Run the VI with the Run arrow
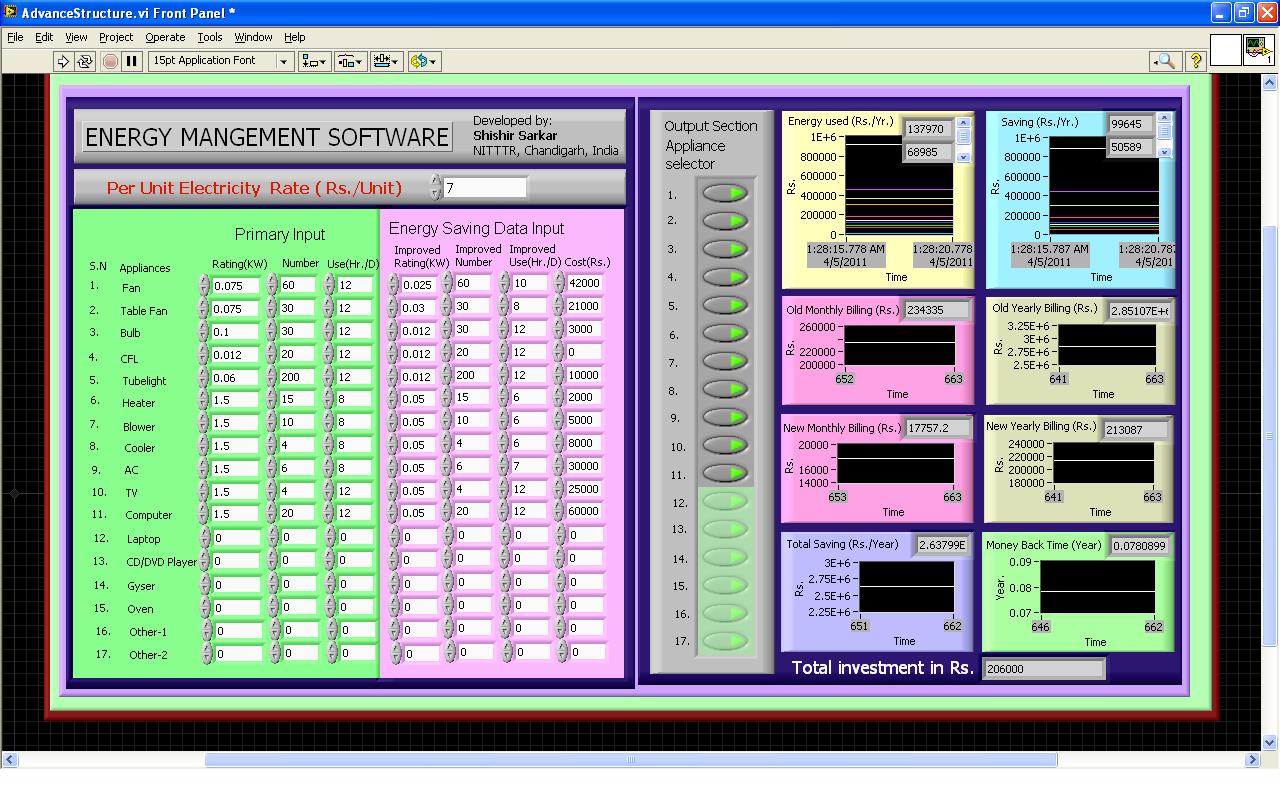1280x800 pixels. (63, 61)
